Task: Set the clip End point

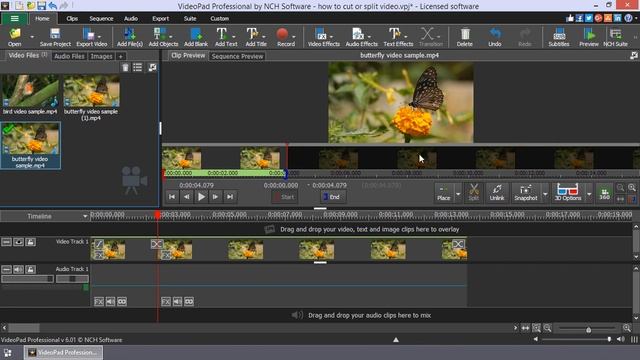Action: click(332, 197)
